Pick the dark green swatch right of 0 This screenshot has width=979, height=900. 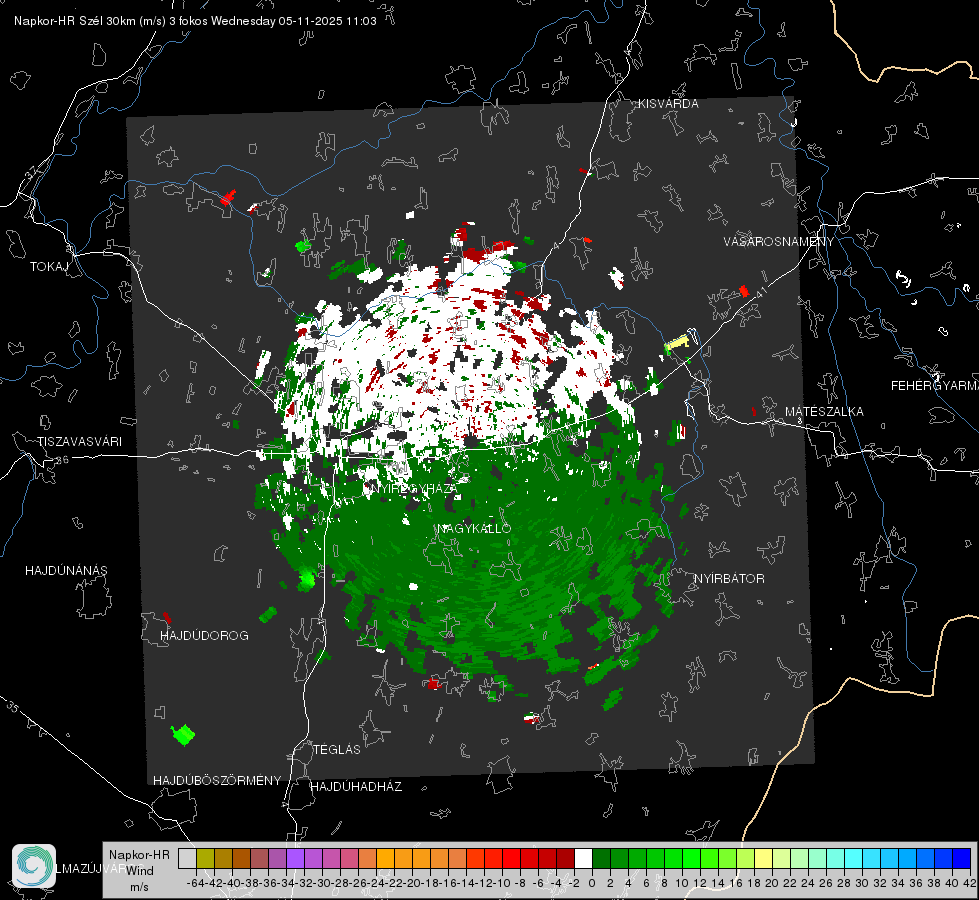point(601,858)
